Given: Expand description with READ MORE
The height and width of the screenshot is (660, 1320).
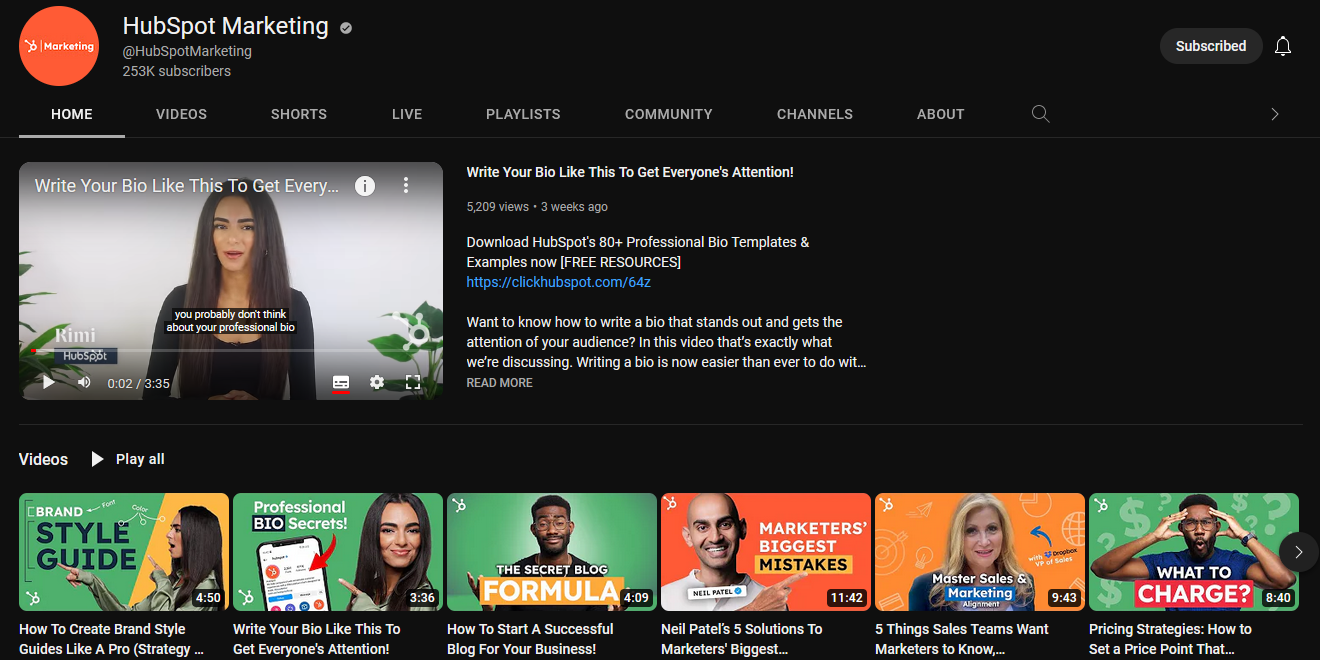Looking at the screenshot, I should point(499,383).
